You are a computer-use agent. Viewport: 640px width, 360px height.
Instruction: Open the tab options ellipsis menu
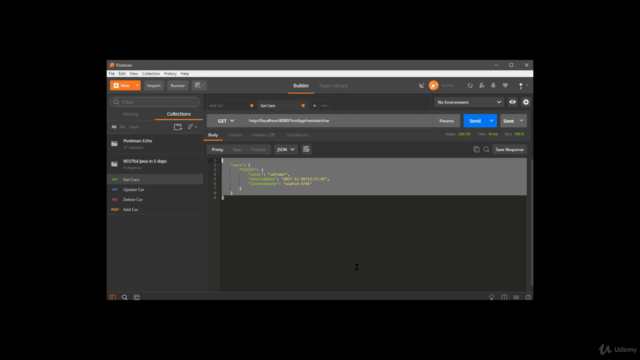tap(324, 106)
